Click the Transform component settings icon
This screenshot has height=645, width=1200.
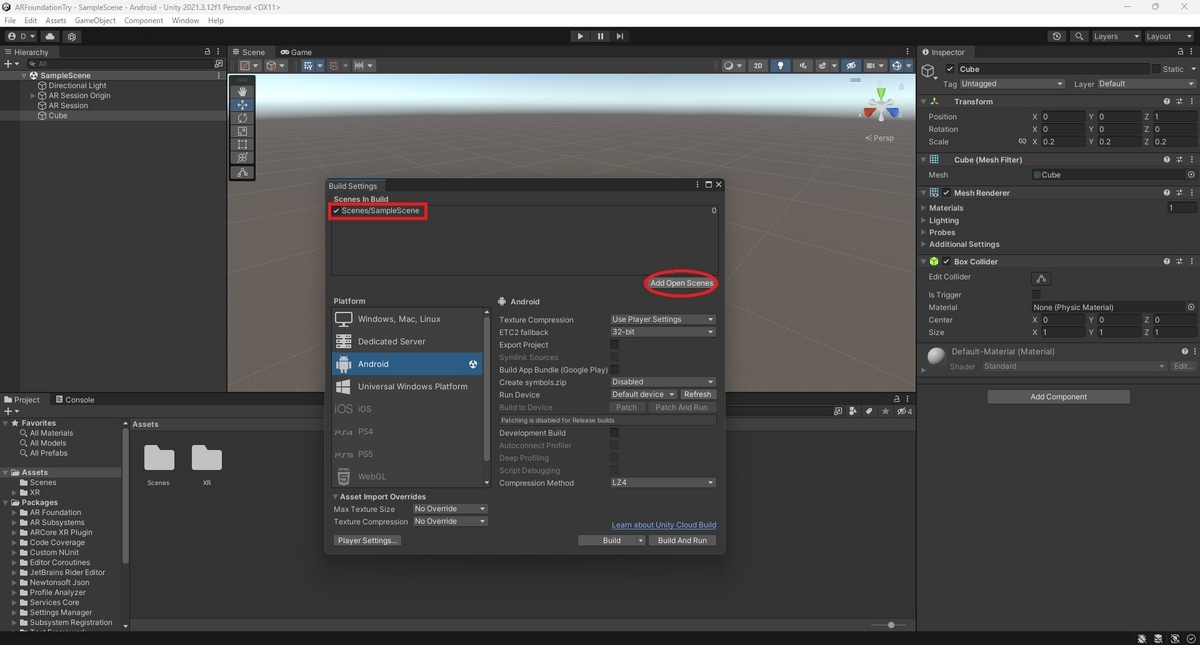[x=1178, y=101]
